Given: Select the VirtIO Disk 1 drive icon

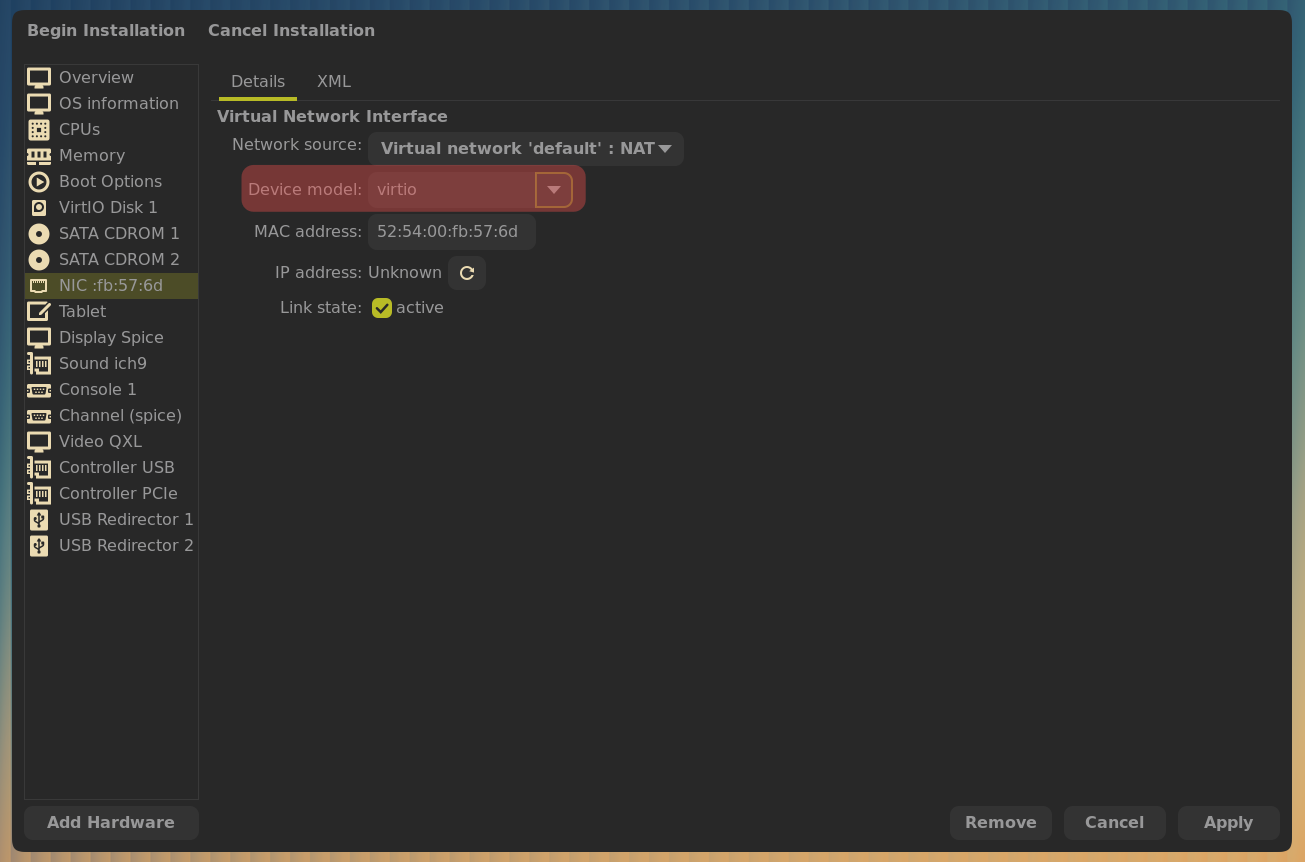Looking at the screenshot, I should coord(39,208).
